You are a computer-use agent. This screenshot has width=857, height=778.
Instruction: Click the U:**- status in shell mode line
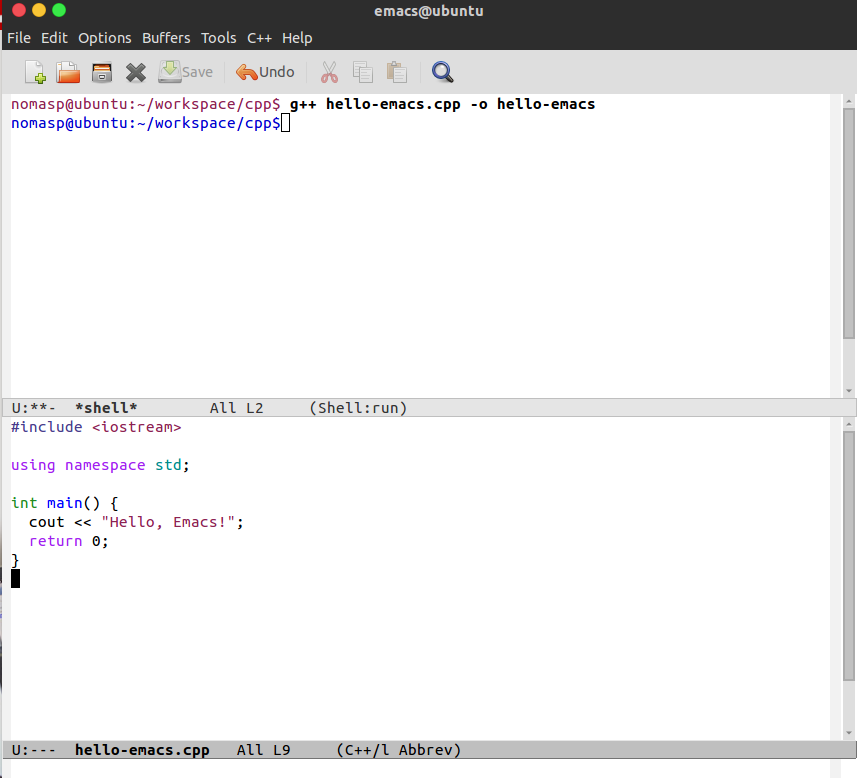33,408
